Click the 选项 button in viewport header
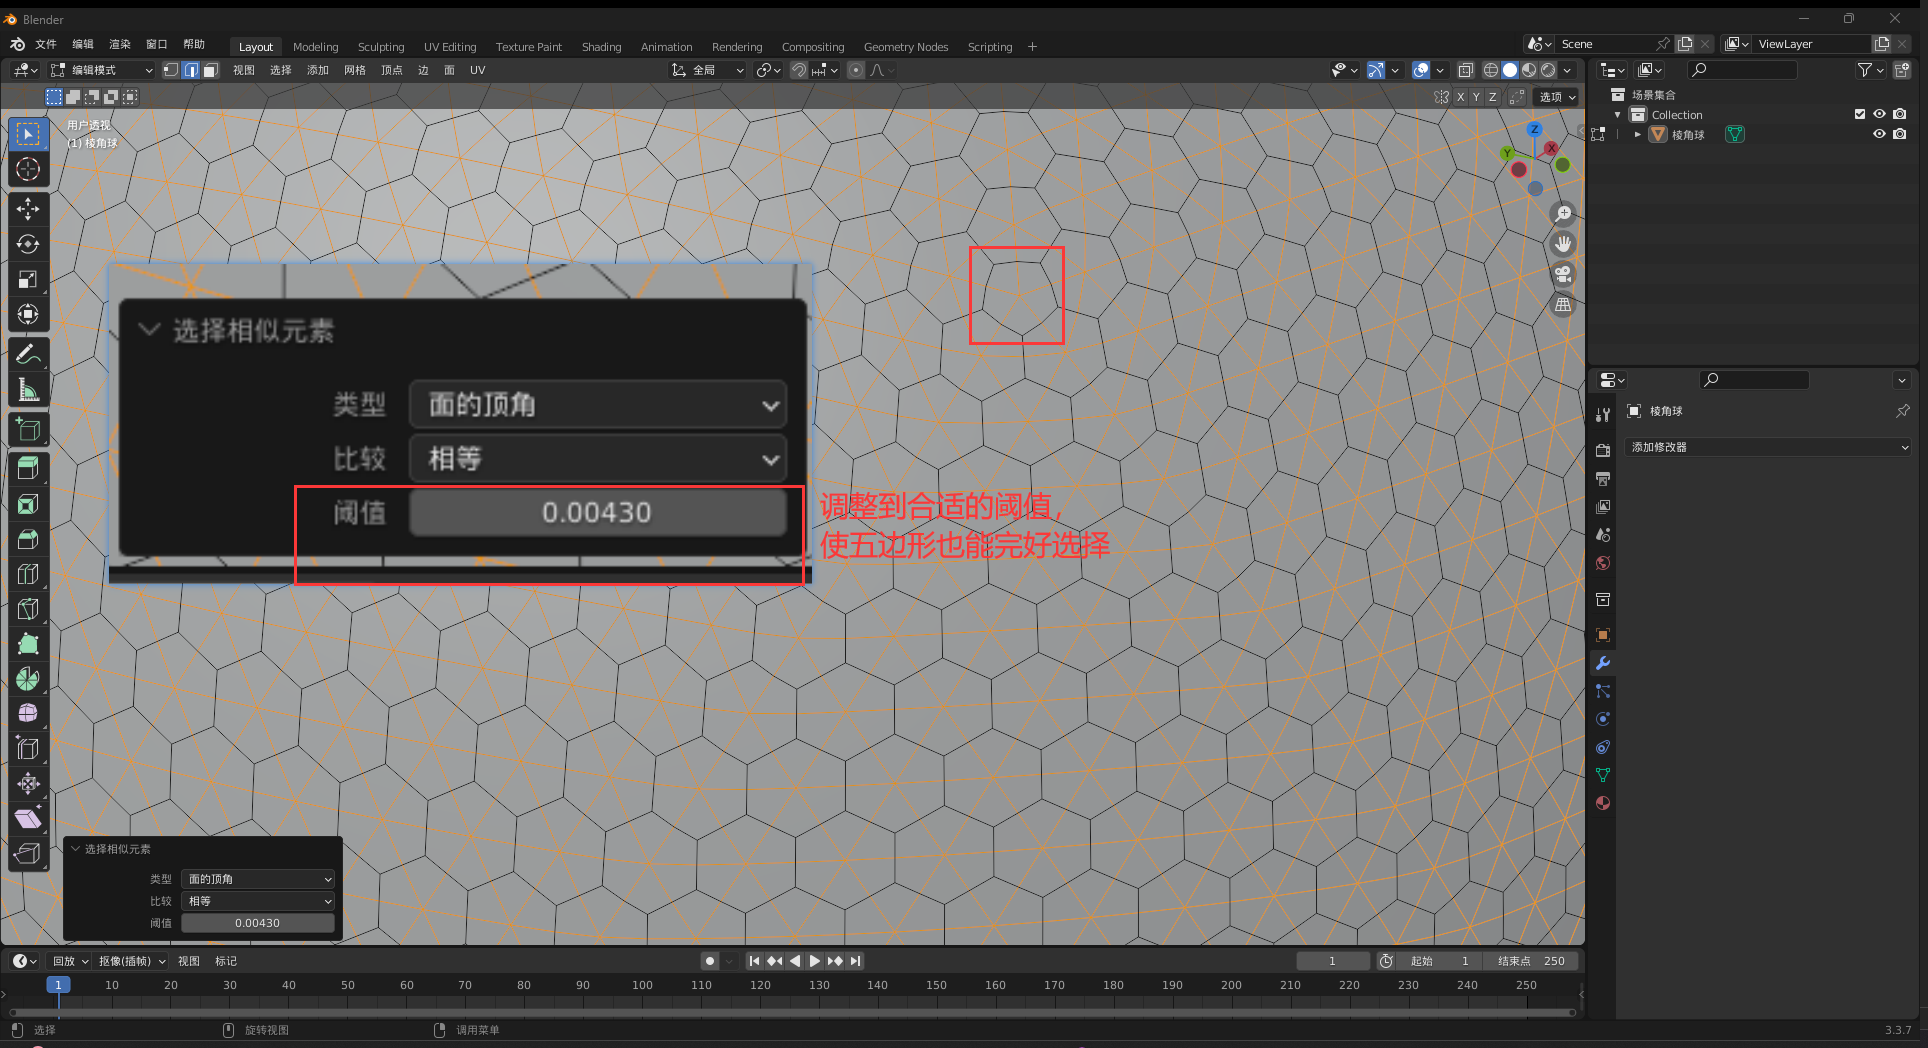The height and width of the screenshot is (1048, 1928). (1557, 97)
